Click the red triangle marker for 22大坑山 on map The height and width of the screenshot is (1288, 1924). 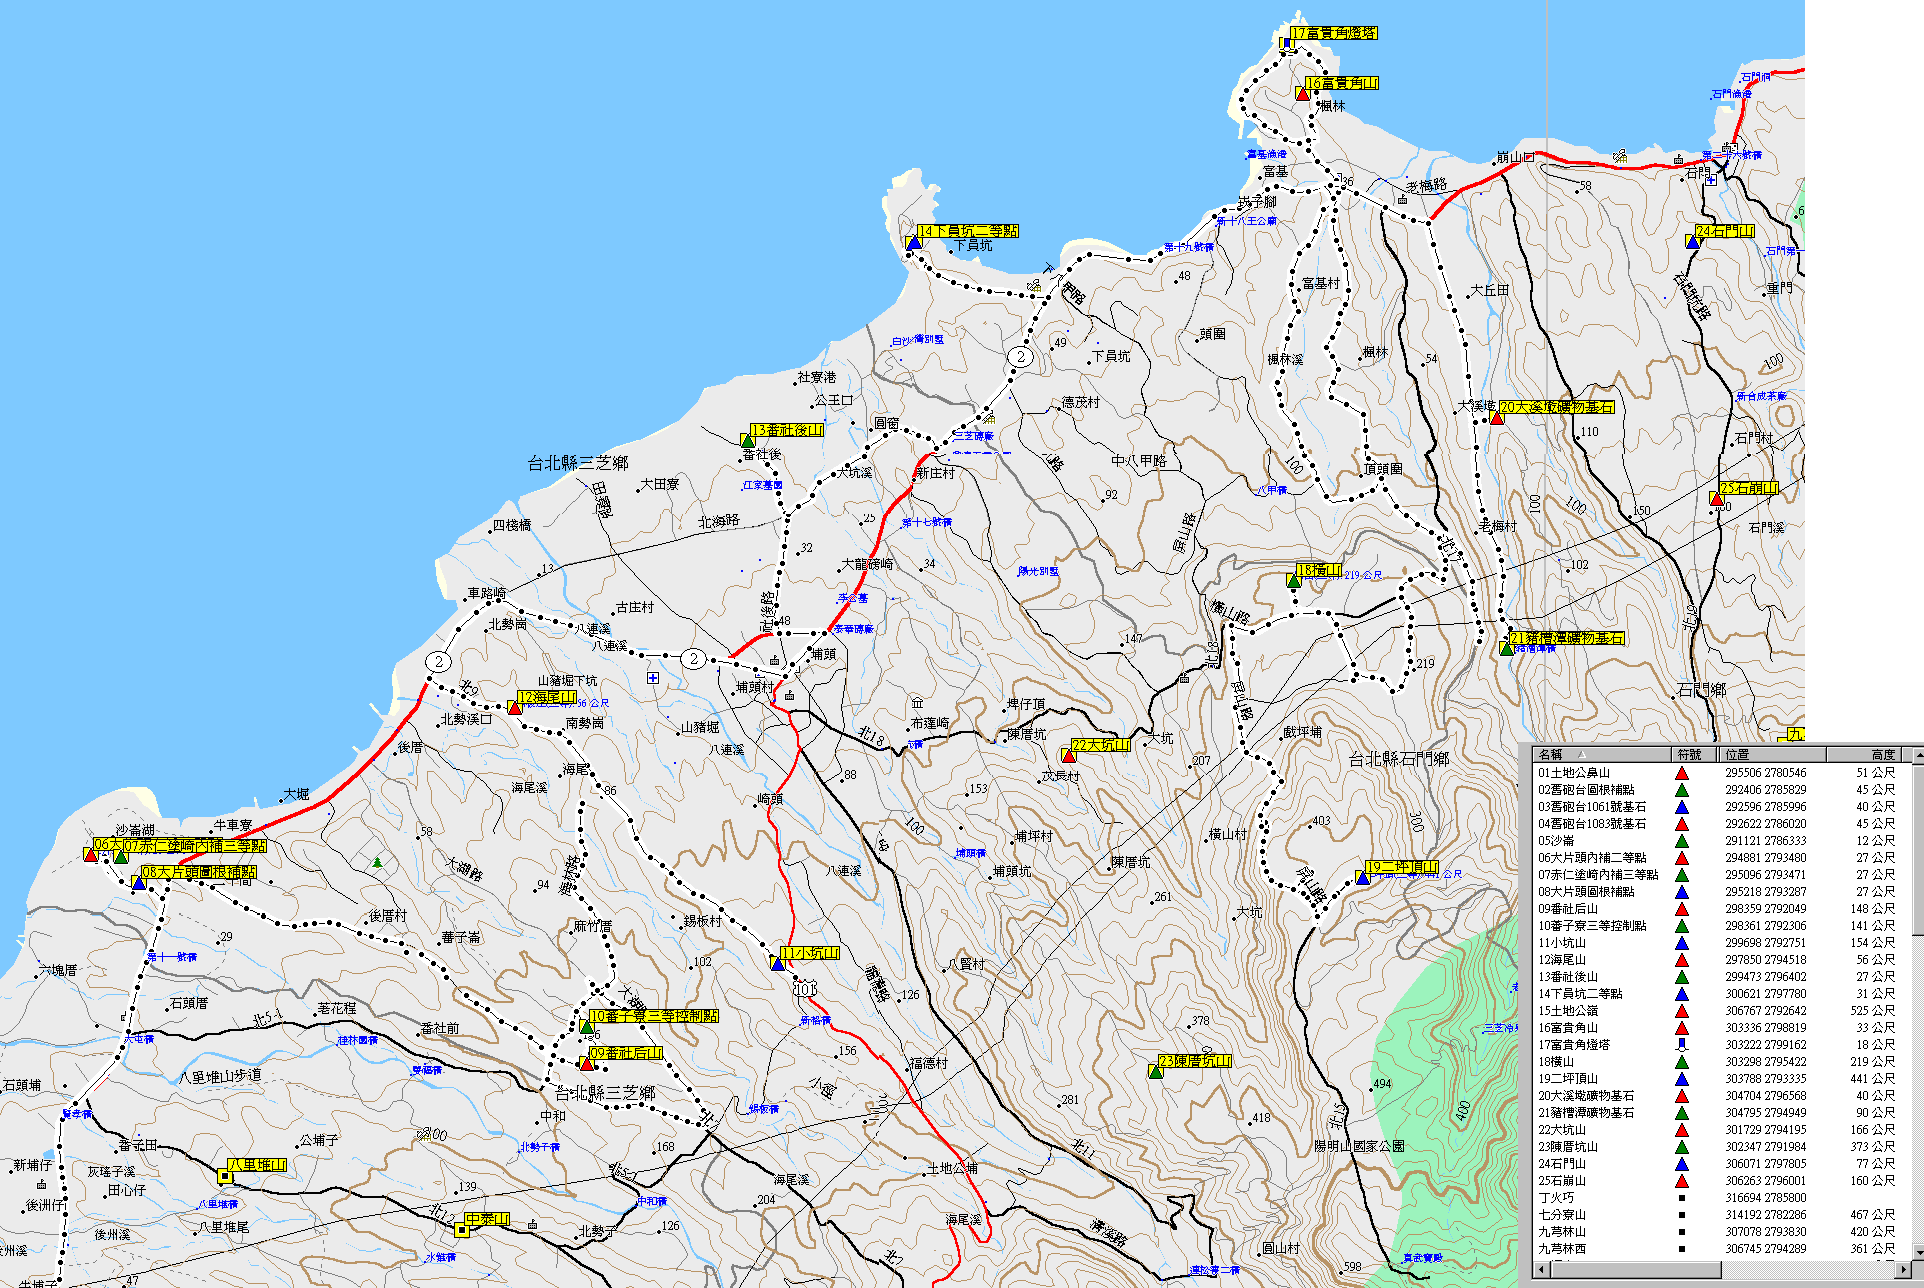pyautogui.click(x=1068, y=755)
